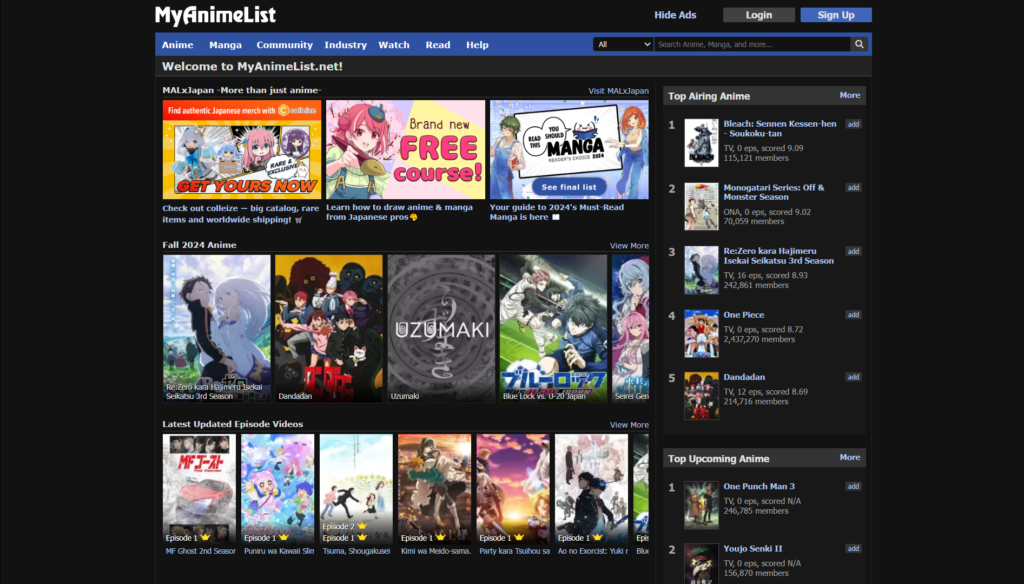
Task: Open Puniru wa Kawaii Slime episode thumbnail
Action: click(278, 489)
